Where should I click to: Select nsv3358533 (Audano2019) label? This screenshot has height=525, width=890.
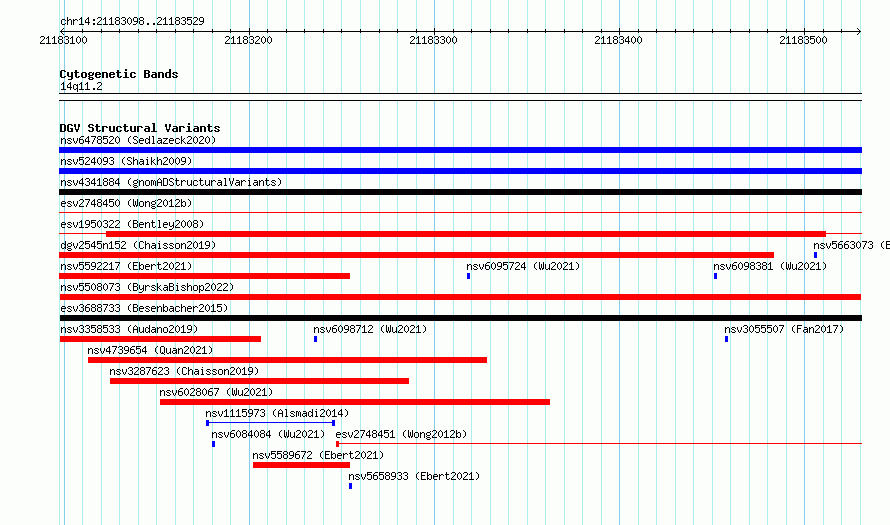[129, 329]
